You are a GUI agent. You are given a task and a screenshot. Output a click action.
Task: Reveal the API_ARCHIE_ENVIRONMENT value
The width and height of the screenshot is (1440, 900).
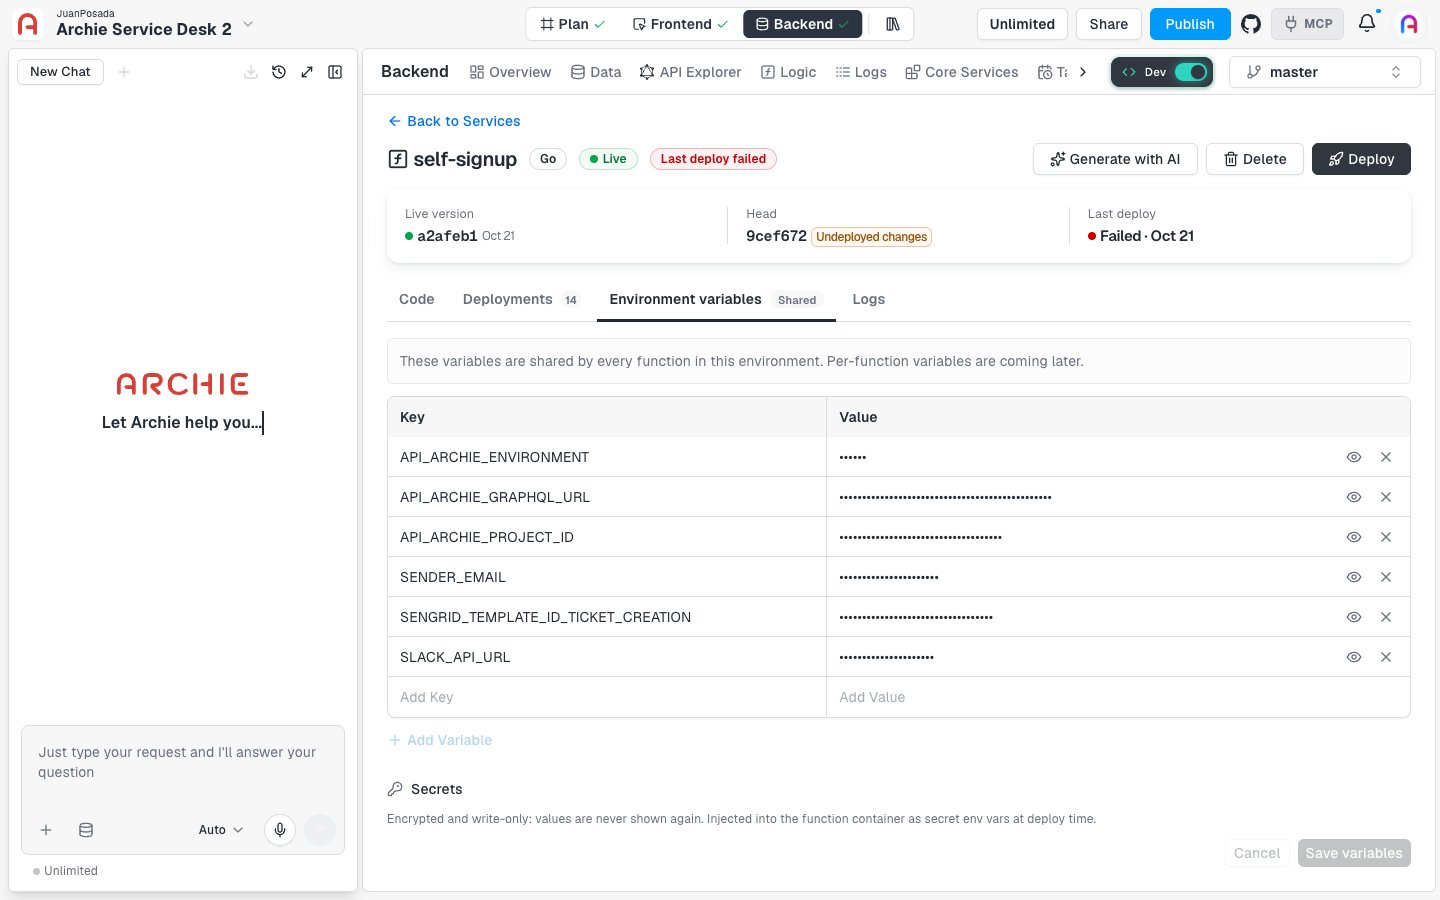pos(1354,457)
